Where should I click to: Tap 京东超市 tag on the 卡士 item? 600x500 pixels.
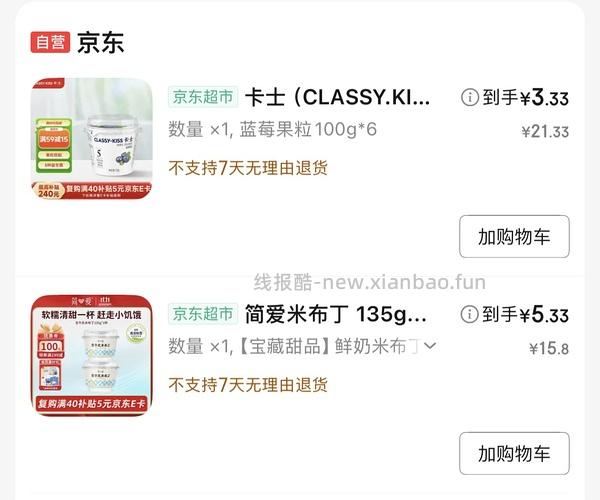[x=203, y=97]
